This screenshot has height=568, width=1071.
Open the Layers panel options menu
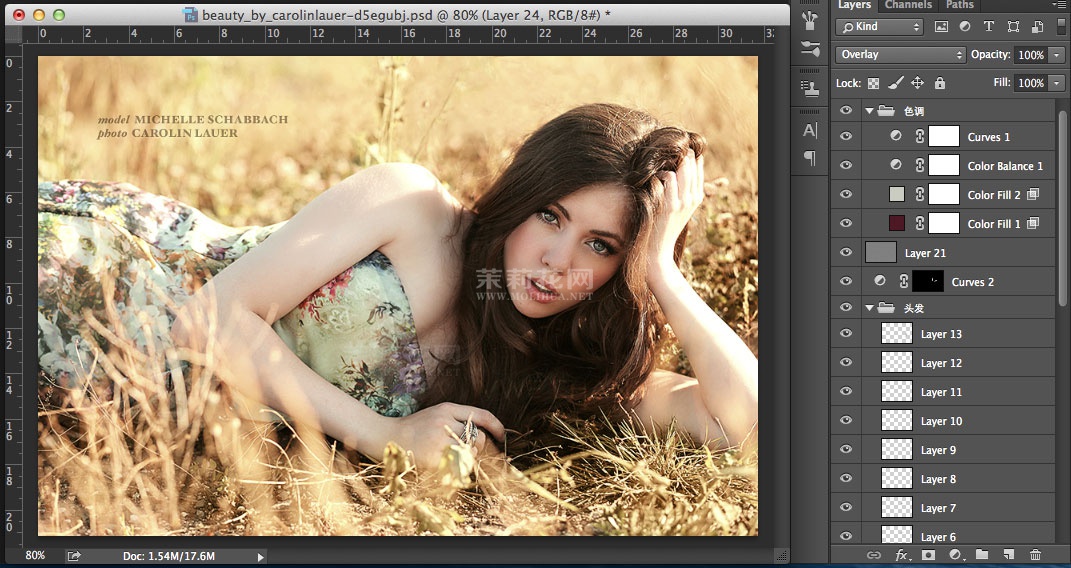pyautogui.click(x=1059, y=5)
